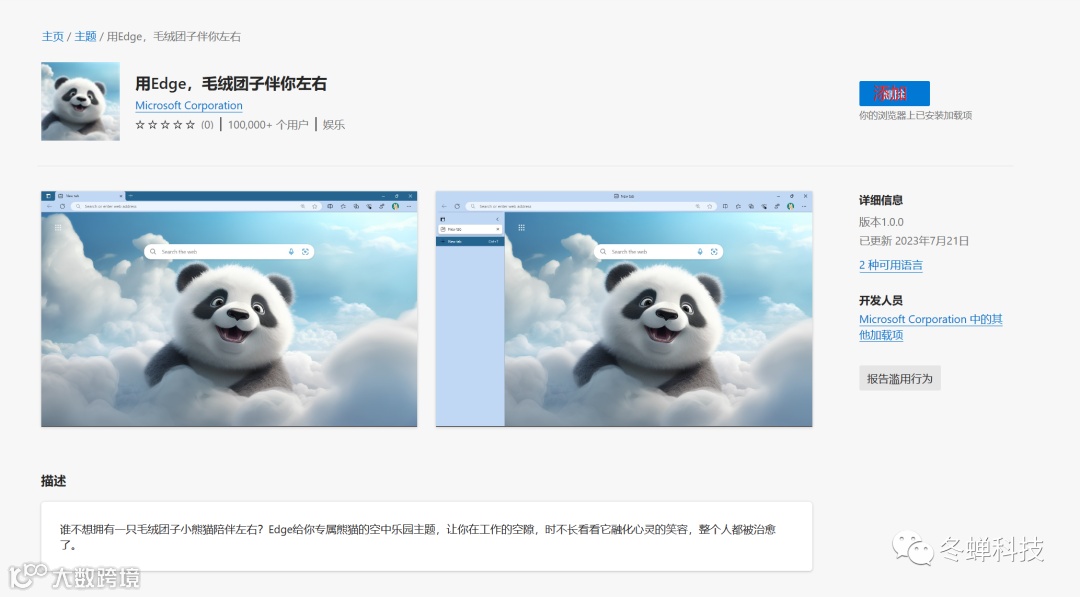Open second preview screenshot with vertical tabs

[624, 309]
